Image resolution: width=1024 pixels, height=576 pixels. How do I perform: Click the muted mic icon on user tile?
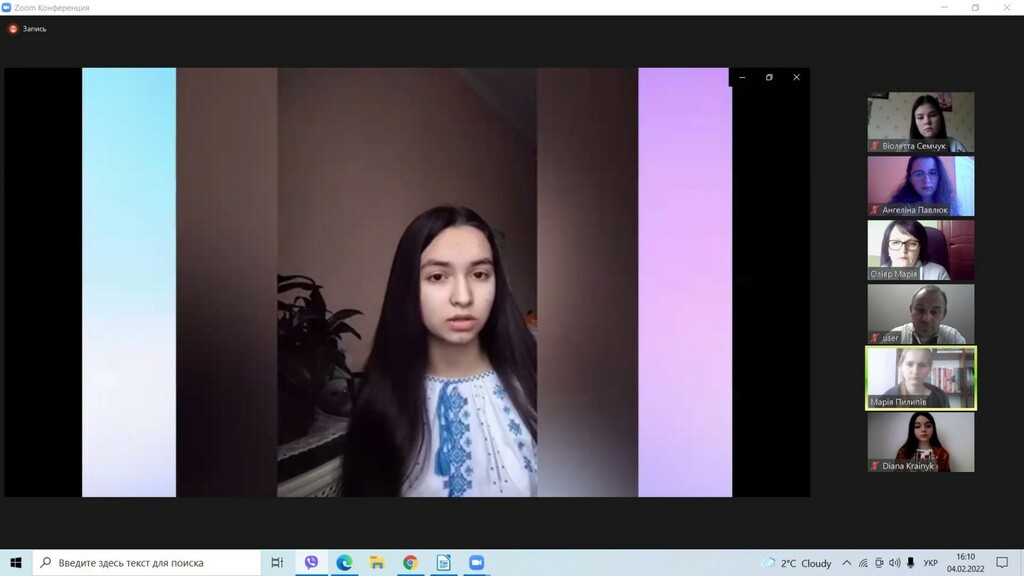tap(875, 338)
